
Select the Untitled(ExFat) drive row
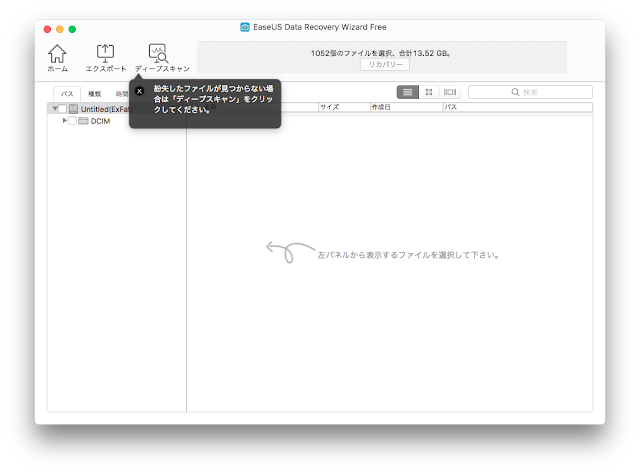click(117, 109)
